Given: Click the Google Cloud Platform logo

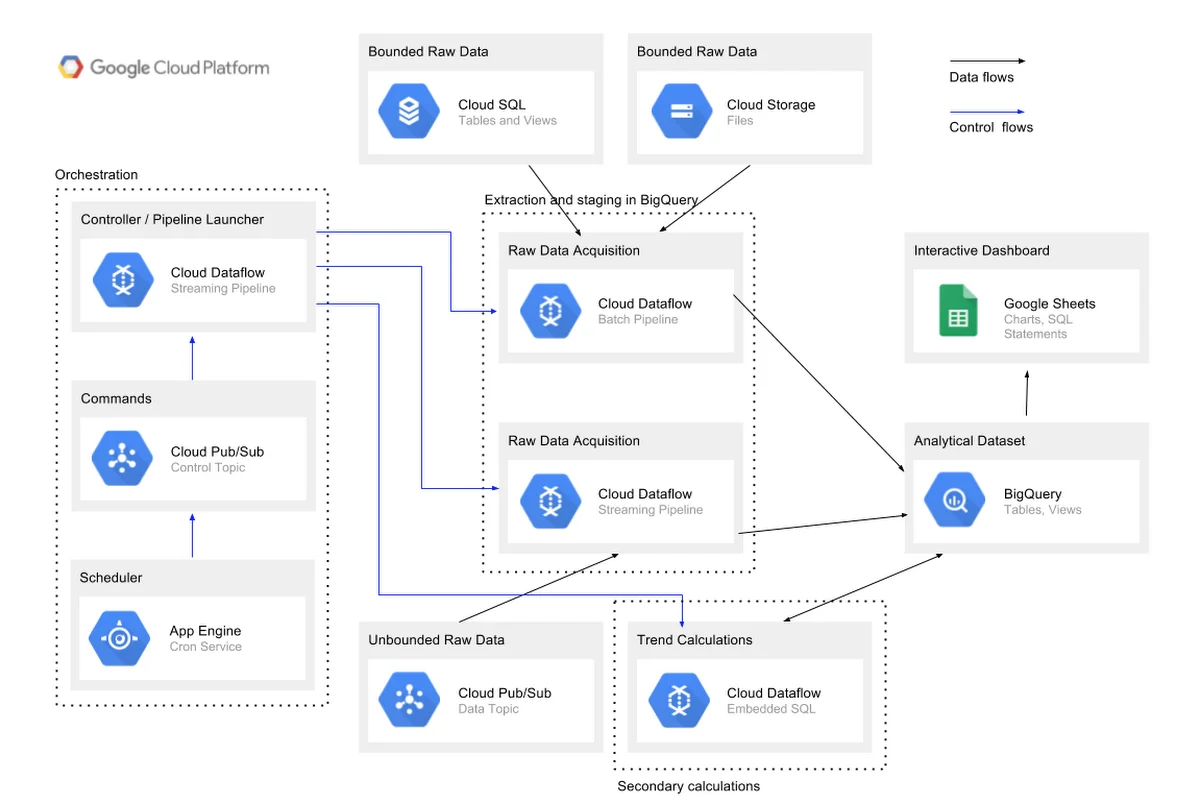Looking at the screenshot, I should coord(164,66).
